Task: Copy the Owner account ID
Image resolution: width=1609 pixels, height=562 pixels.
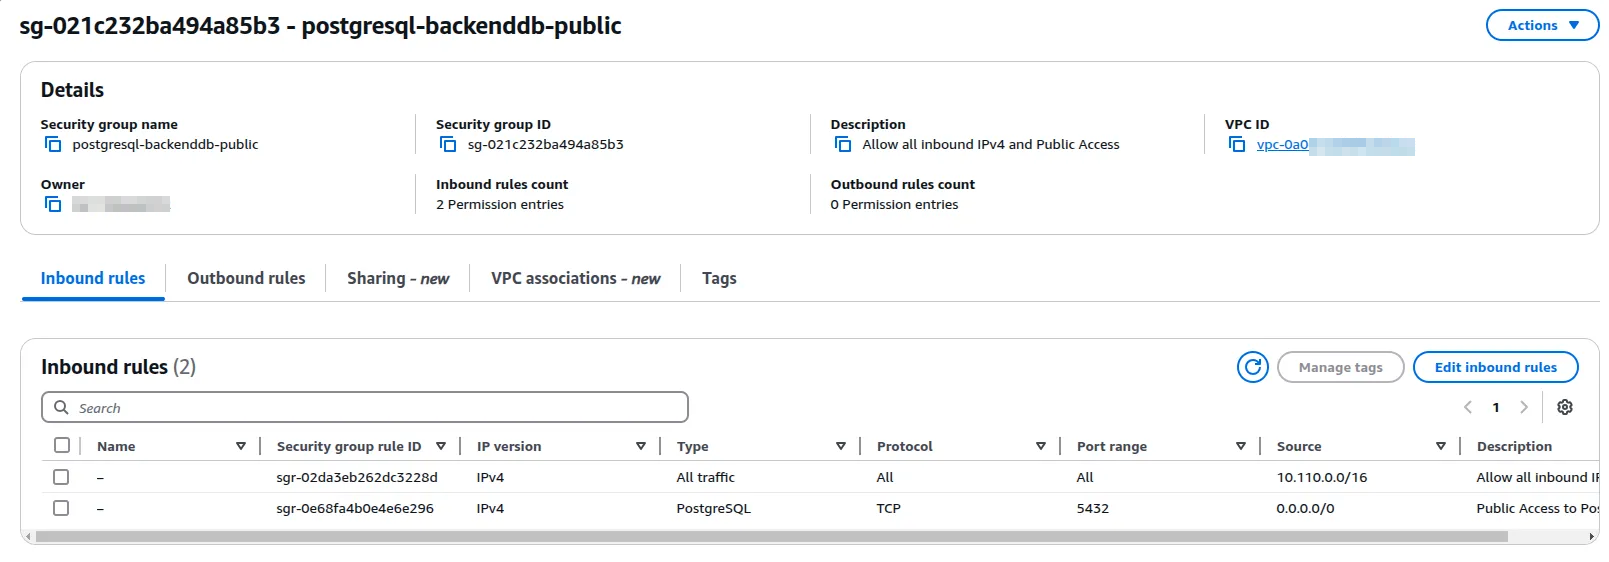Action: [x=53, y=204]
